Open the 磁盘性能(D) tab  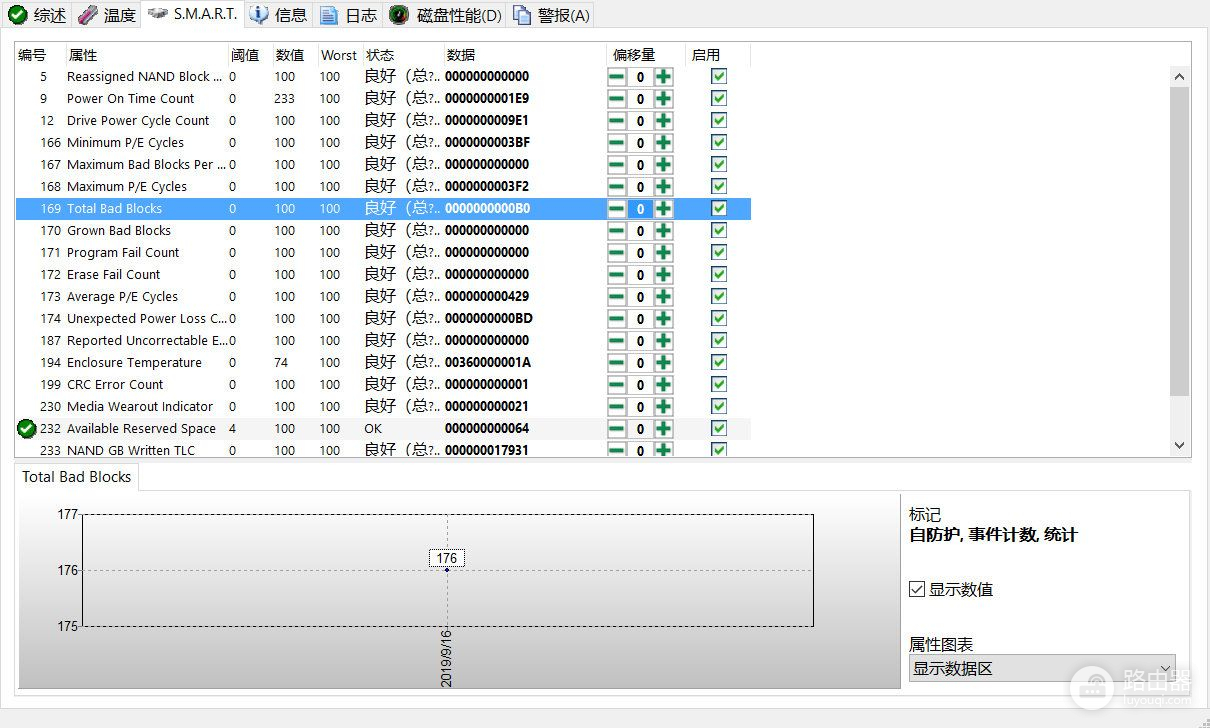click(x=446, y=15)
